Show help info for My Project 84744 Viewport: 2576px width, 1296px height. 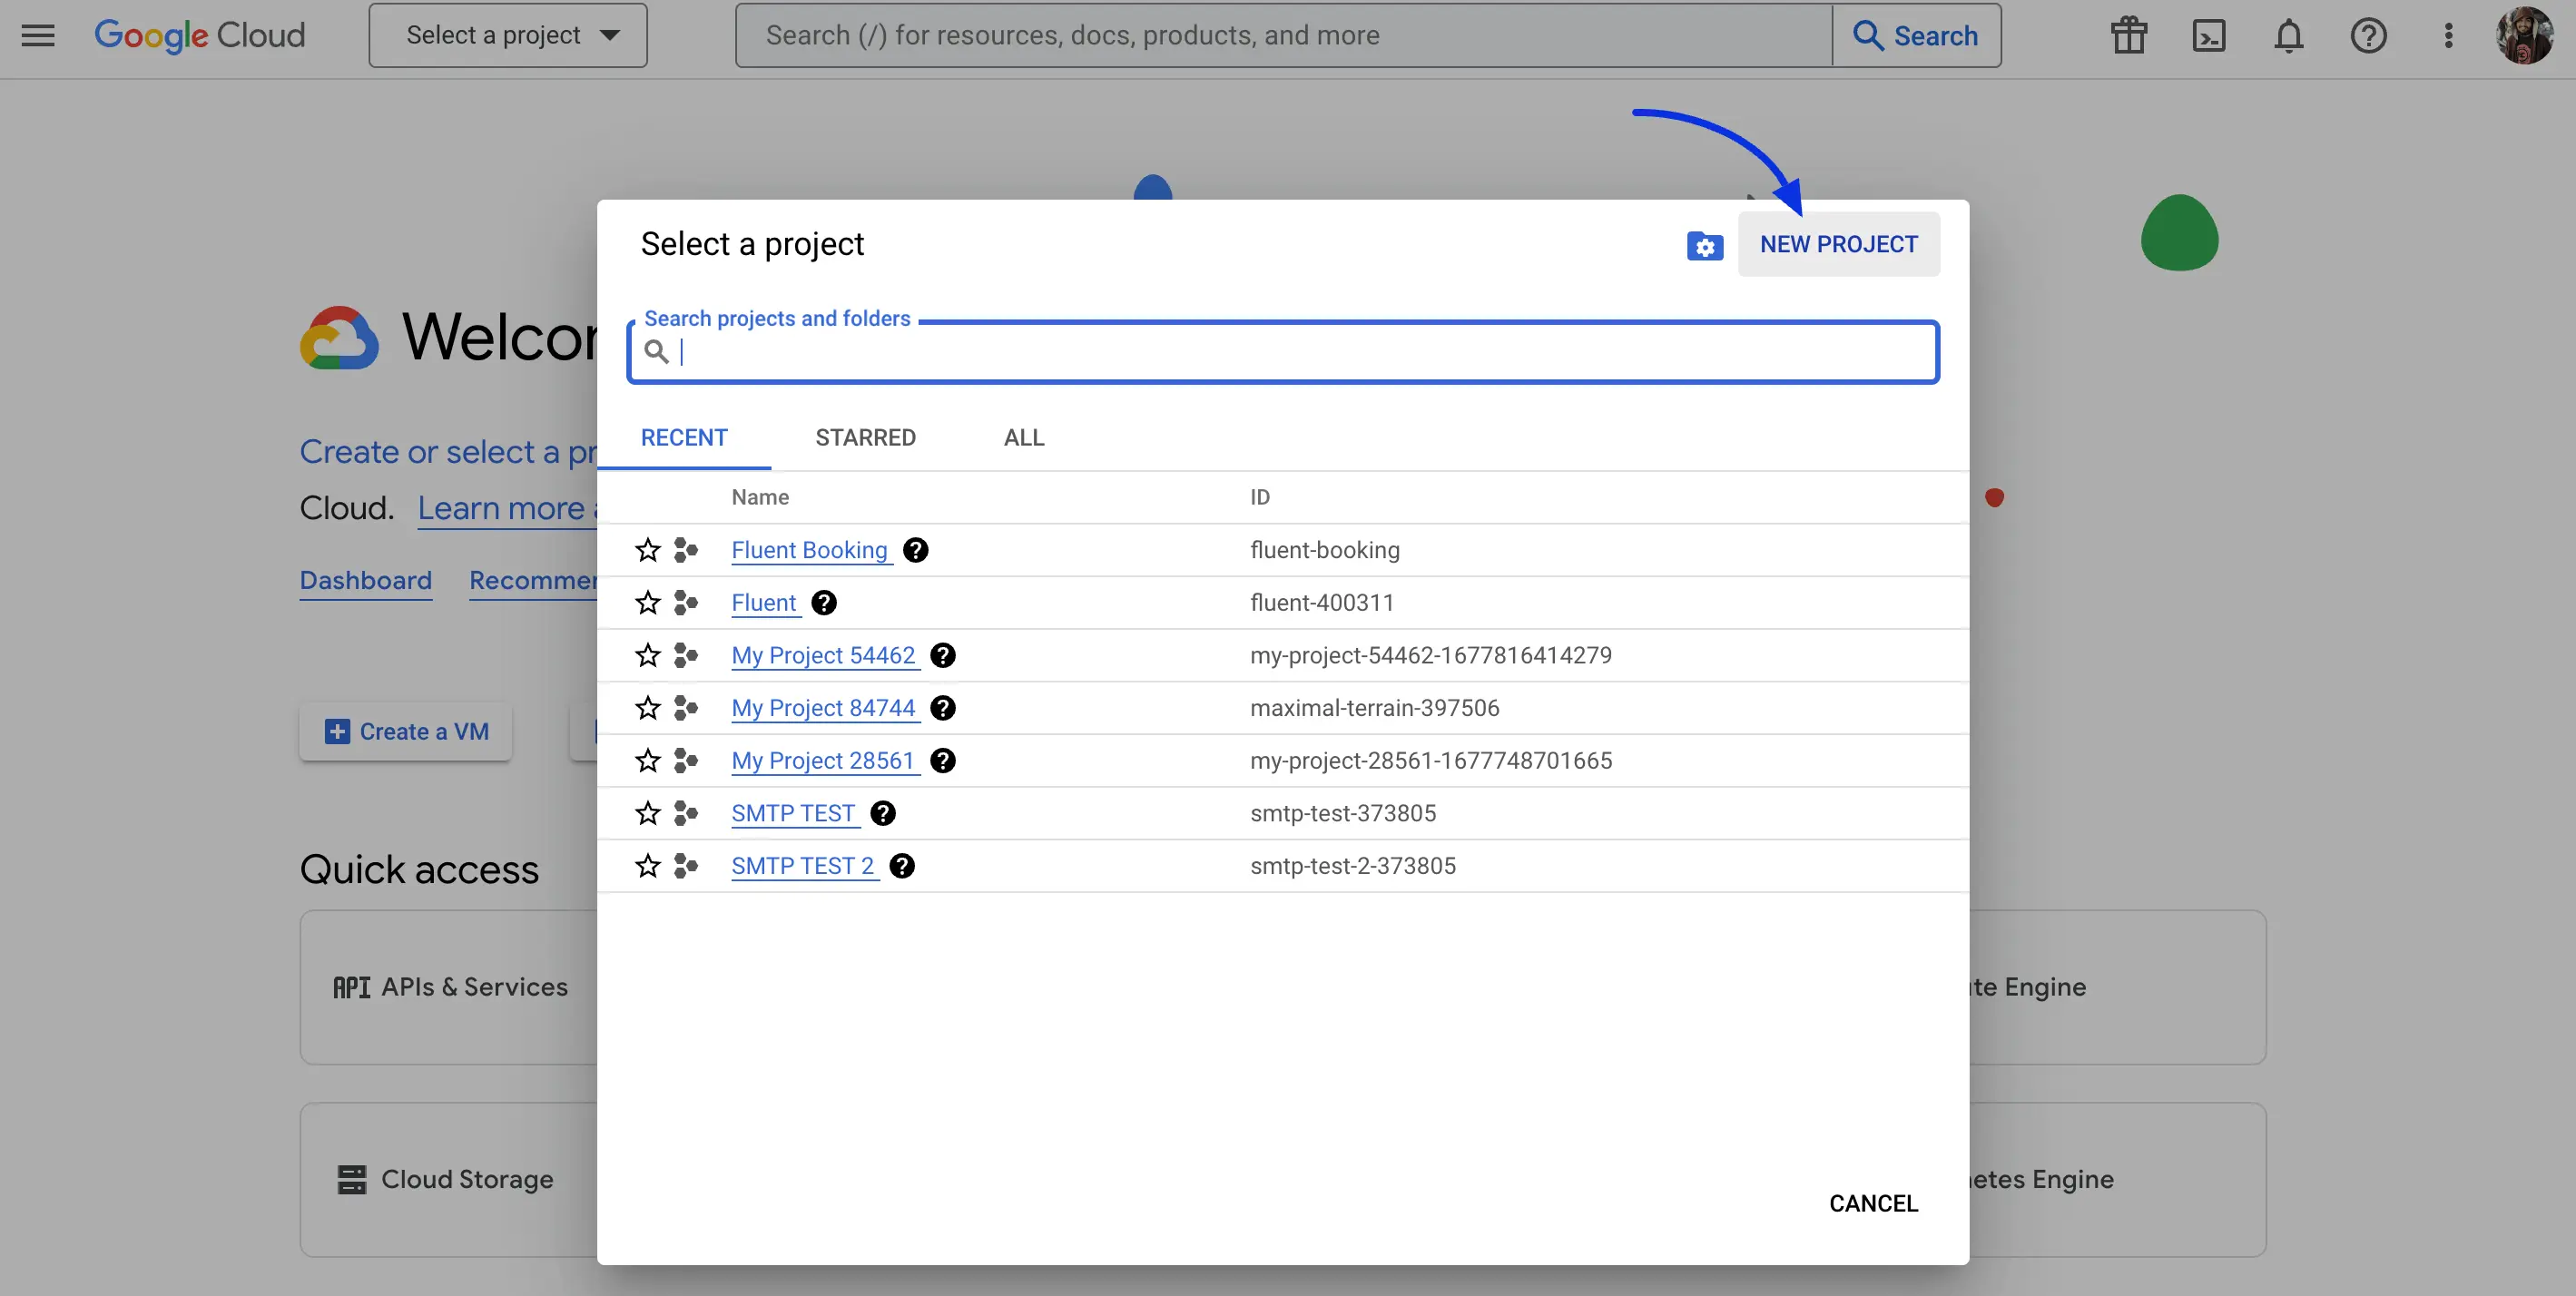942,708
